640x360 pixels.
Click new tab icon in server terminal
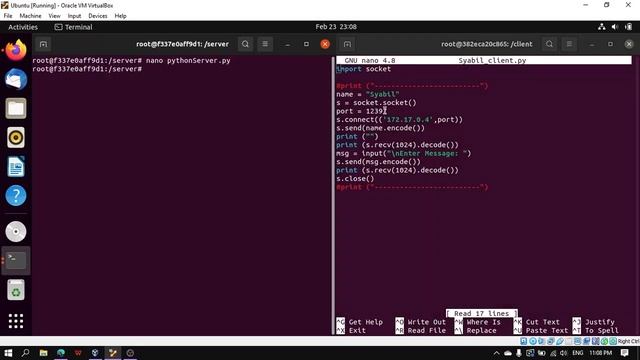[x=43, y=44]
